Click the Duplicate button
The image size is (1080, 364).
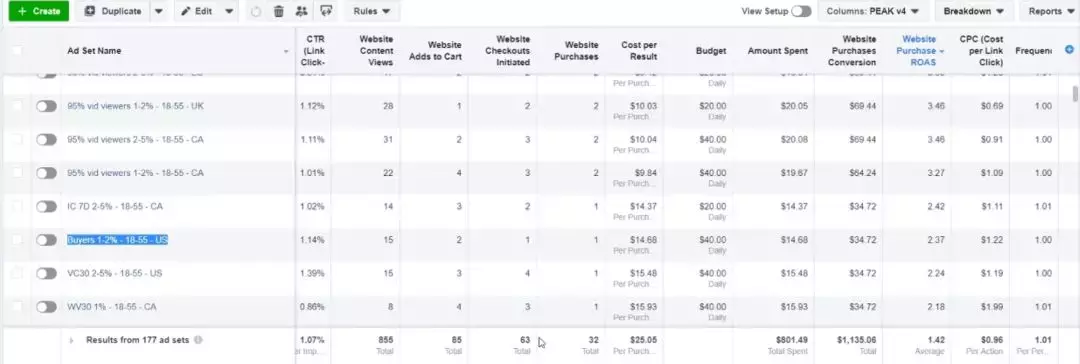point(113,11)
